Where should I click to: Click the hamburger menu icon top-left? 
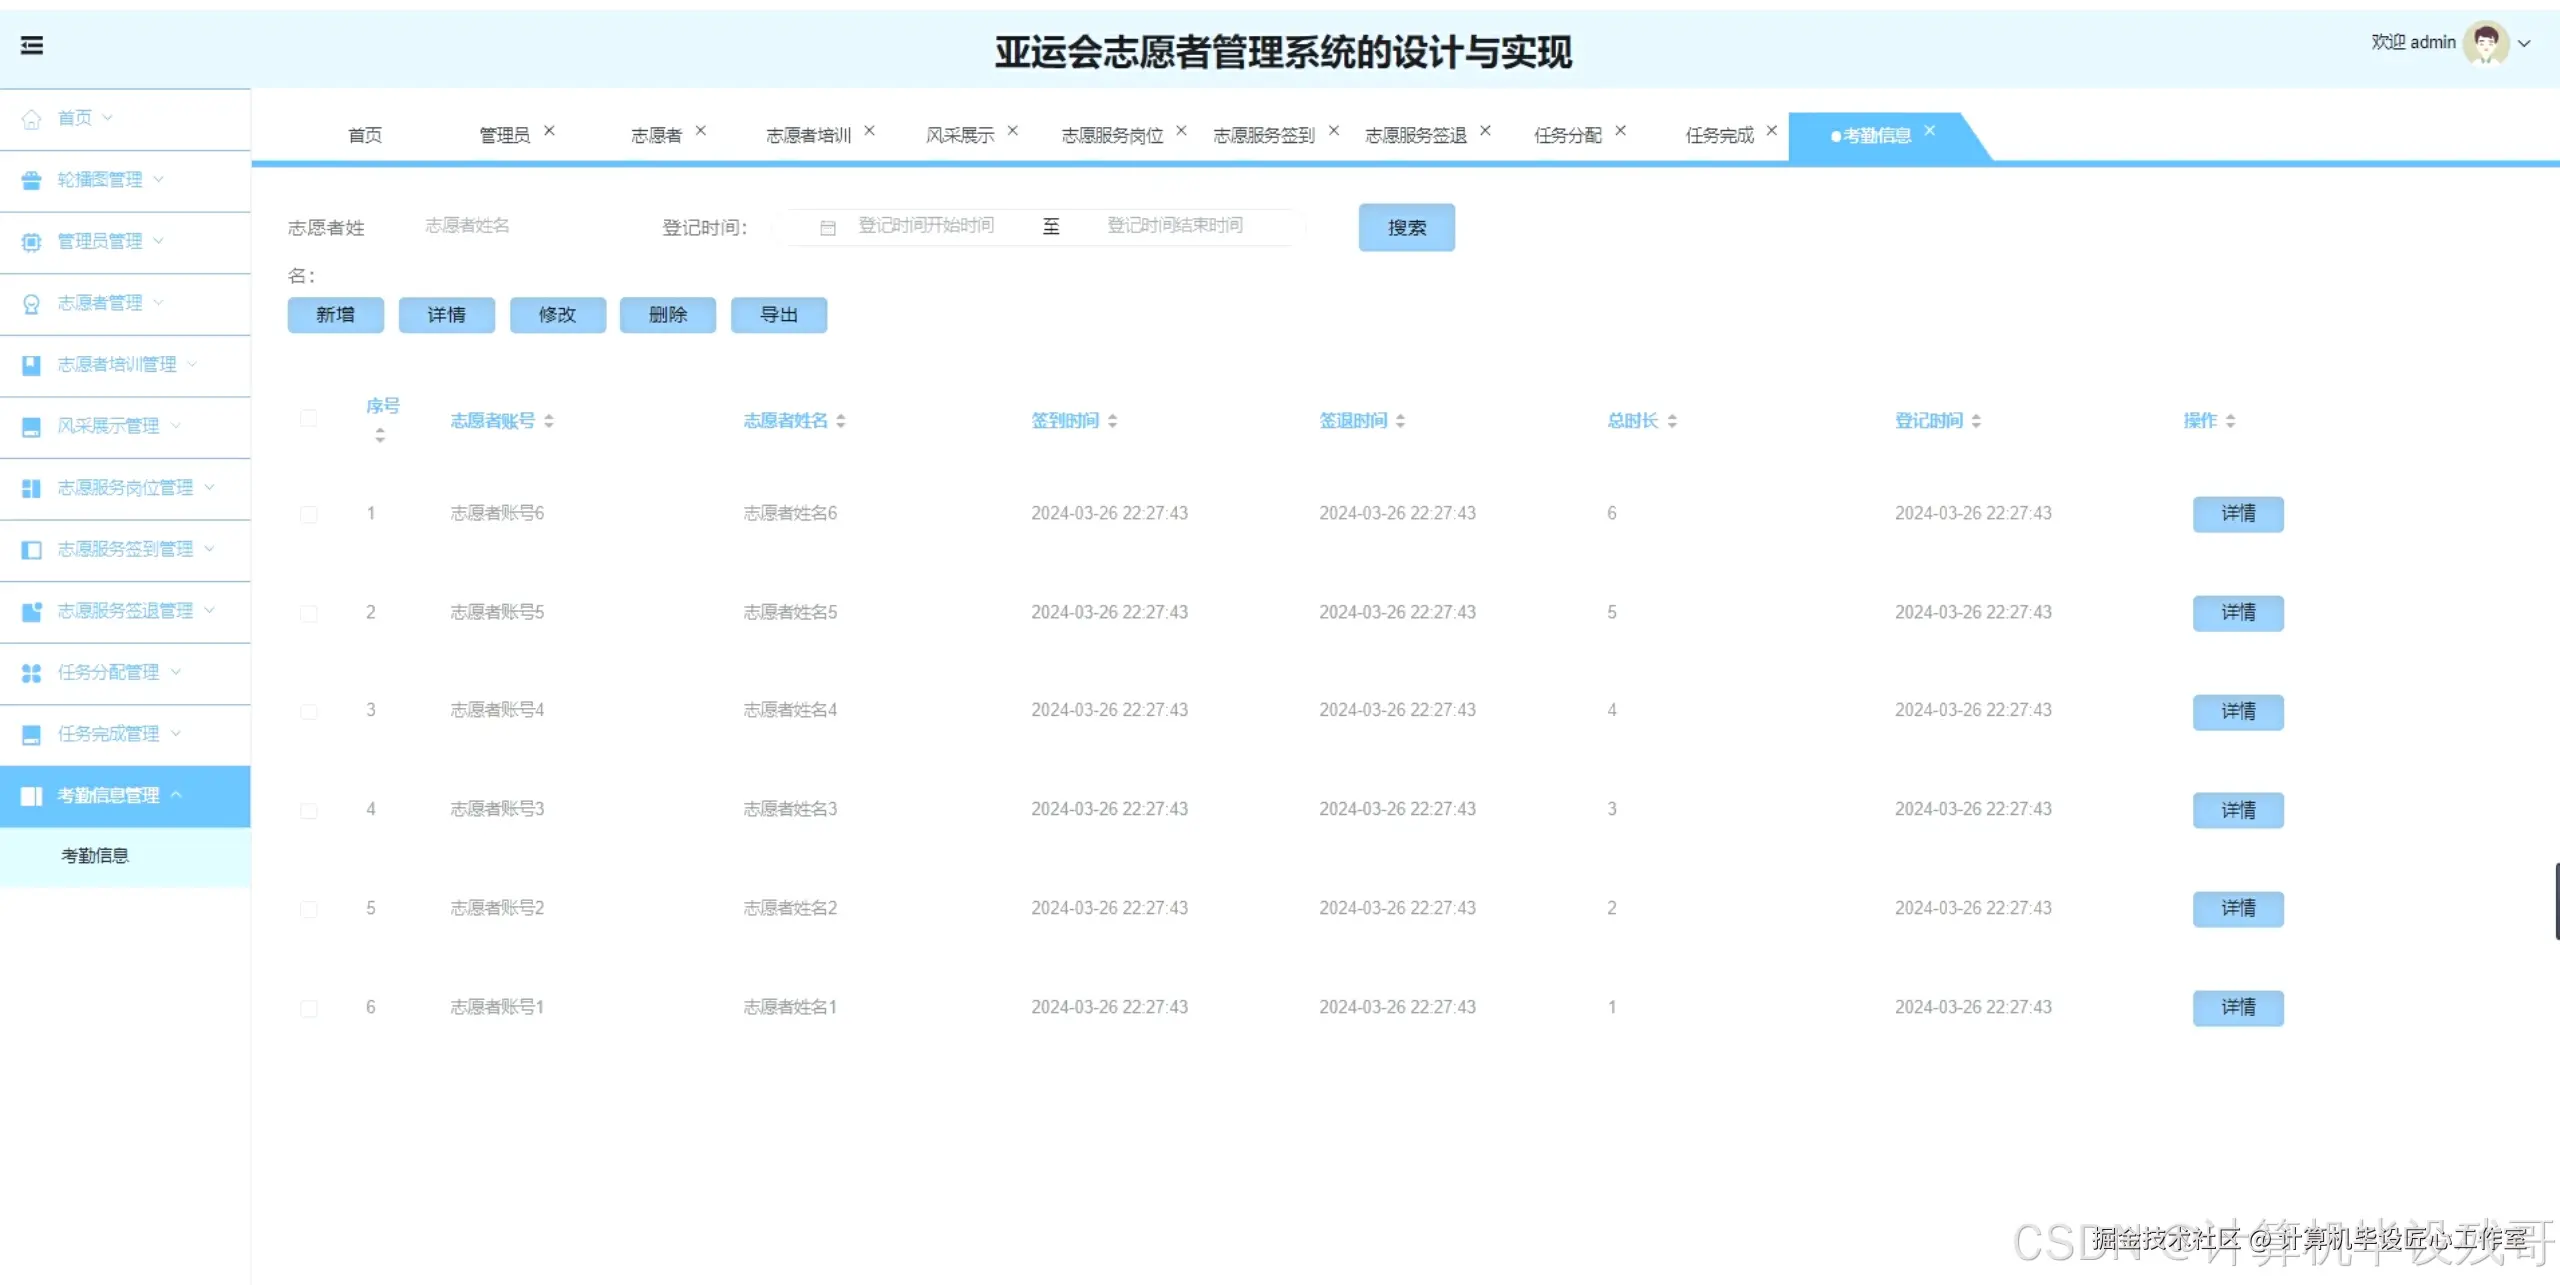(x=31, y=46)
